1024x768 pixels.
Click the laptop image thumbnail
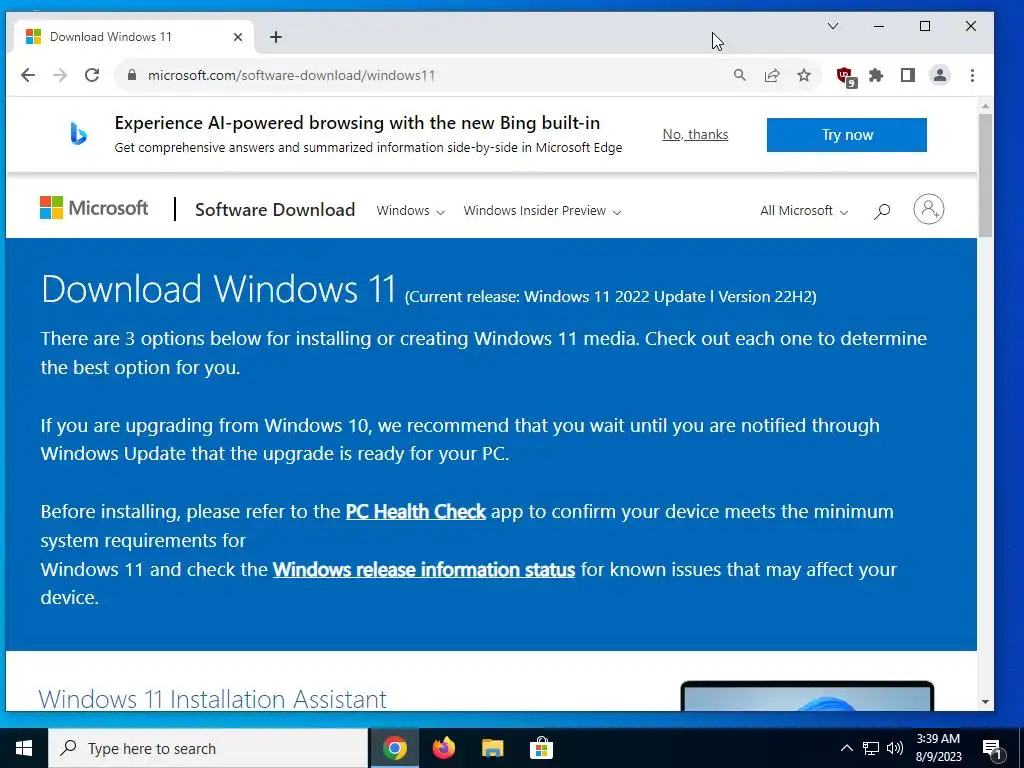click(807, 696)
